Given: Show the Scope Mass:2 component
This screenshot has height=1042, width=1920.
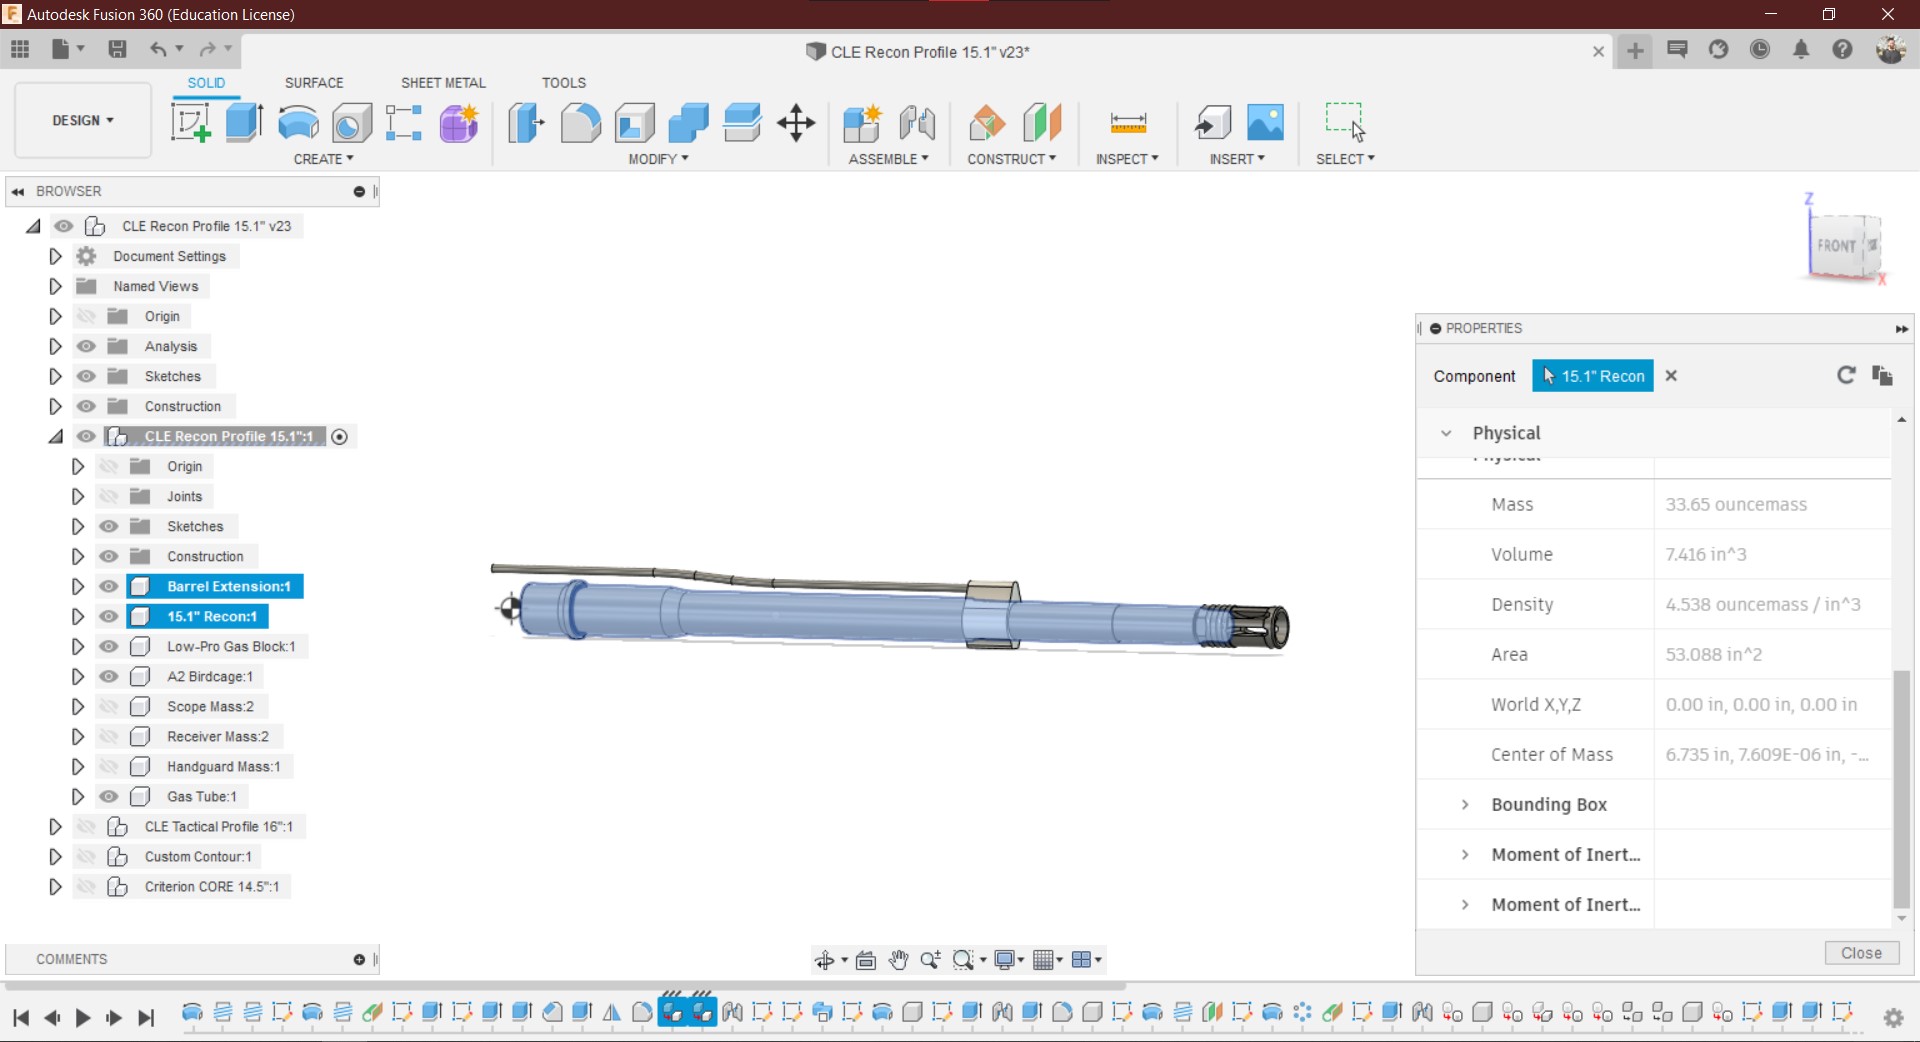Looking at the screenshot, I should [x=109, y=706].
